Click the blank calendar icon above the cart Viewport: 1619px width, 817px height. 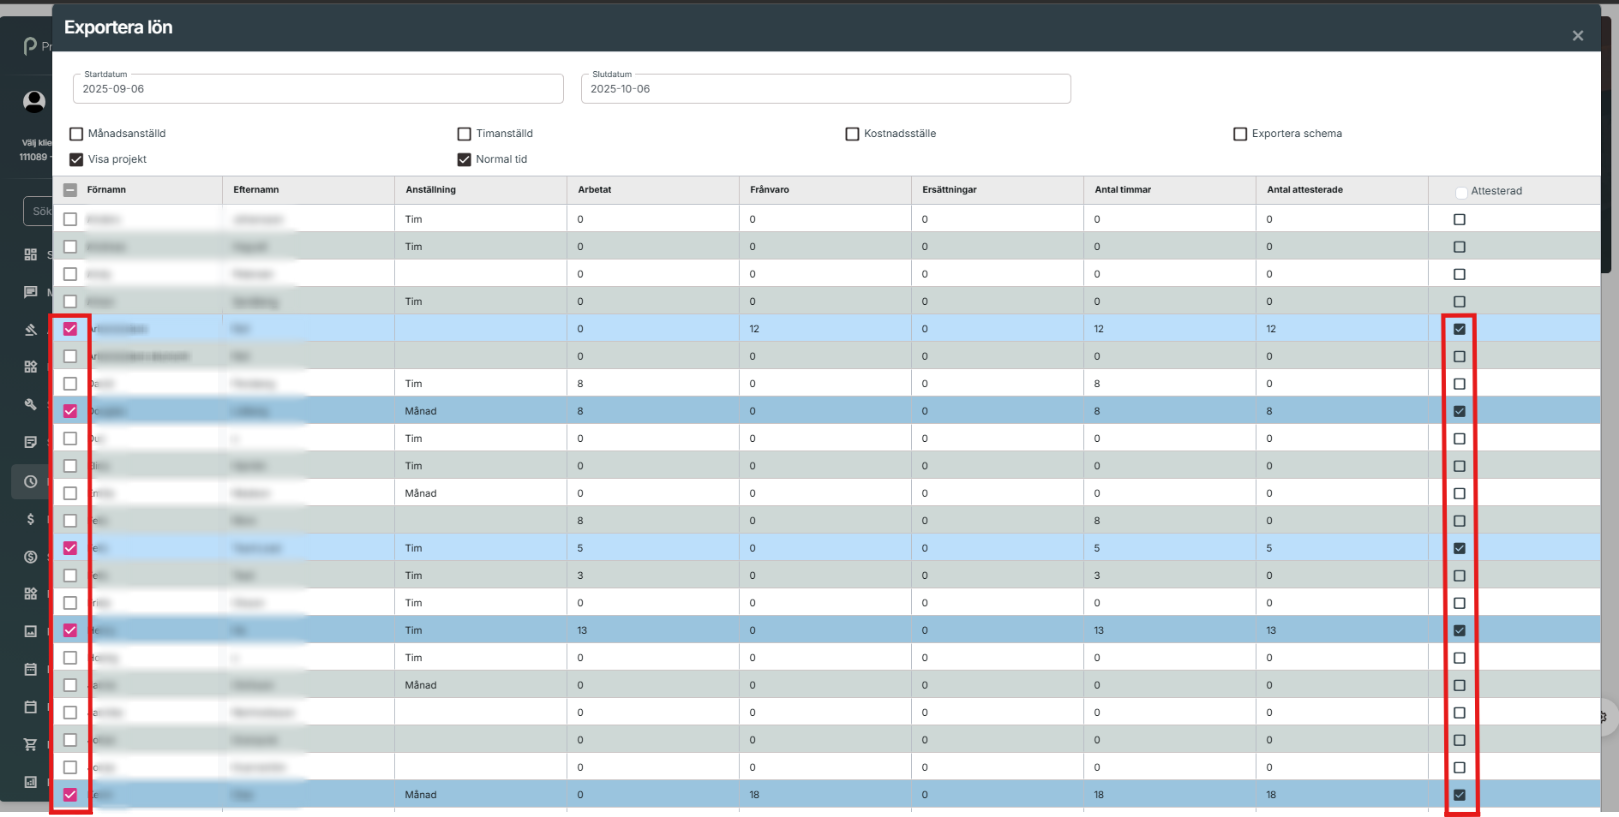click(31, 707)
